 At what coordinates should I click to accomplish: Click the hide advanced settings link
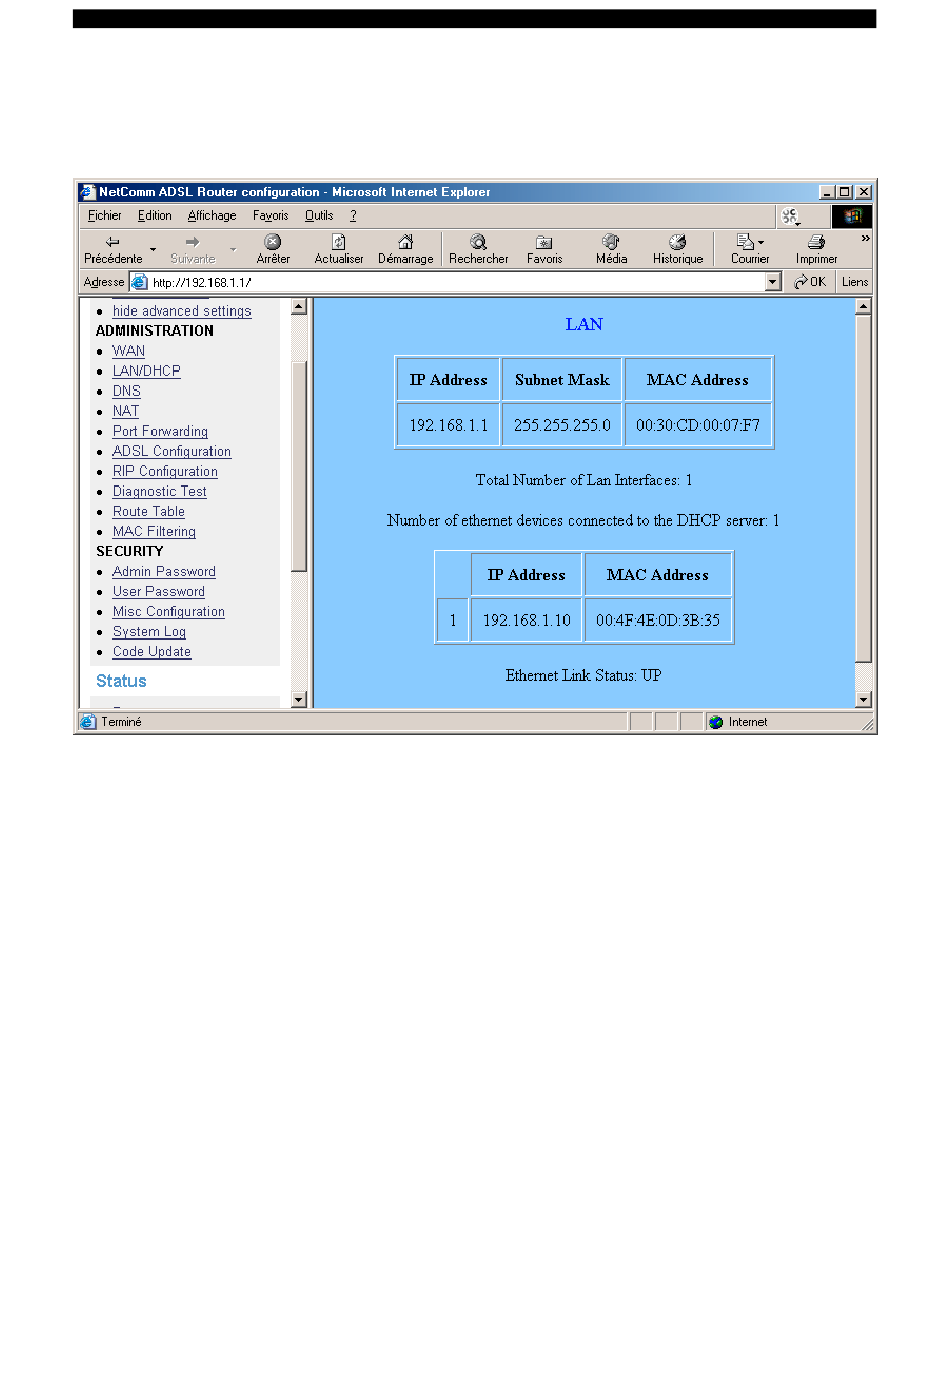182,311
